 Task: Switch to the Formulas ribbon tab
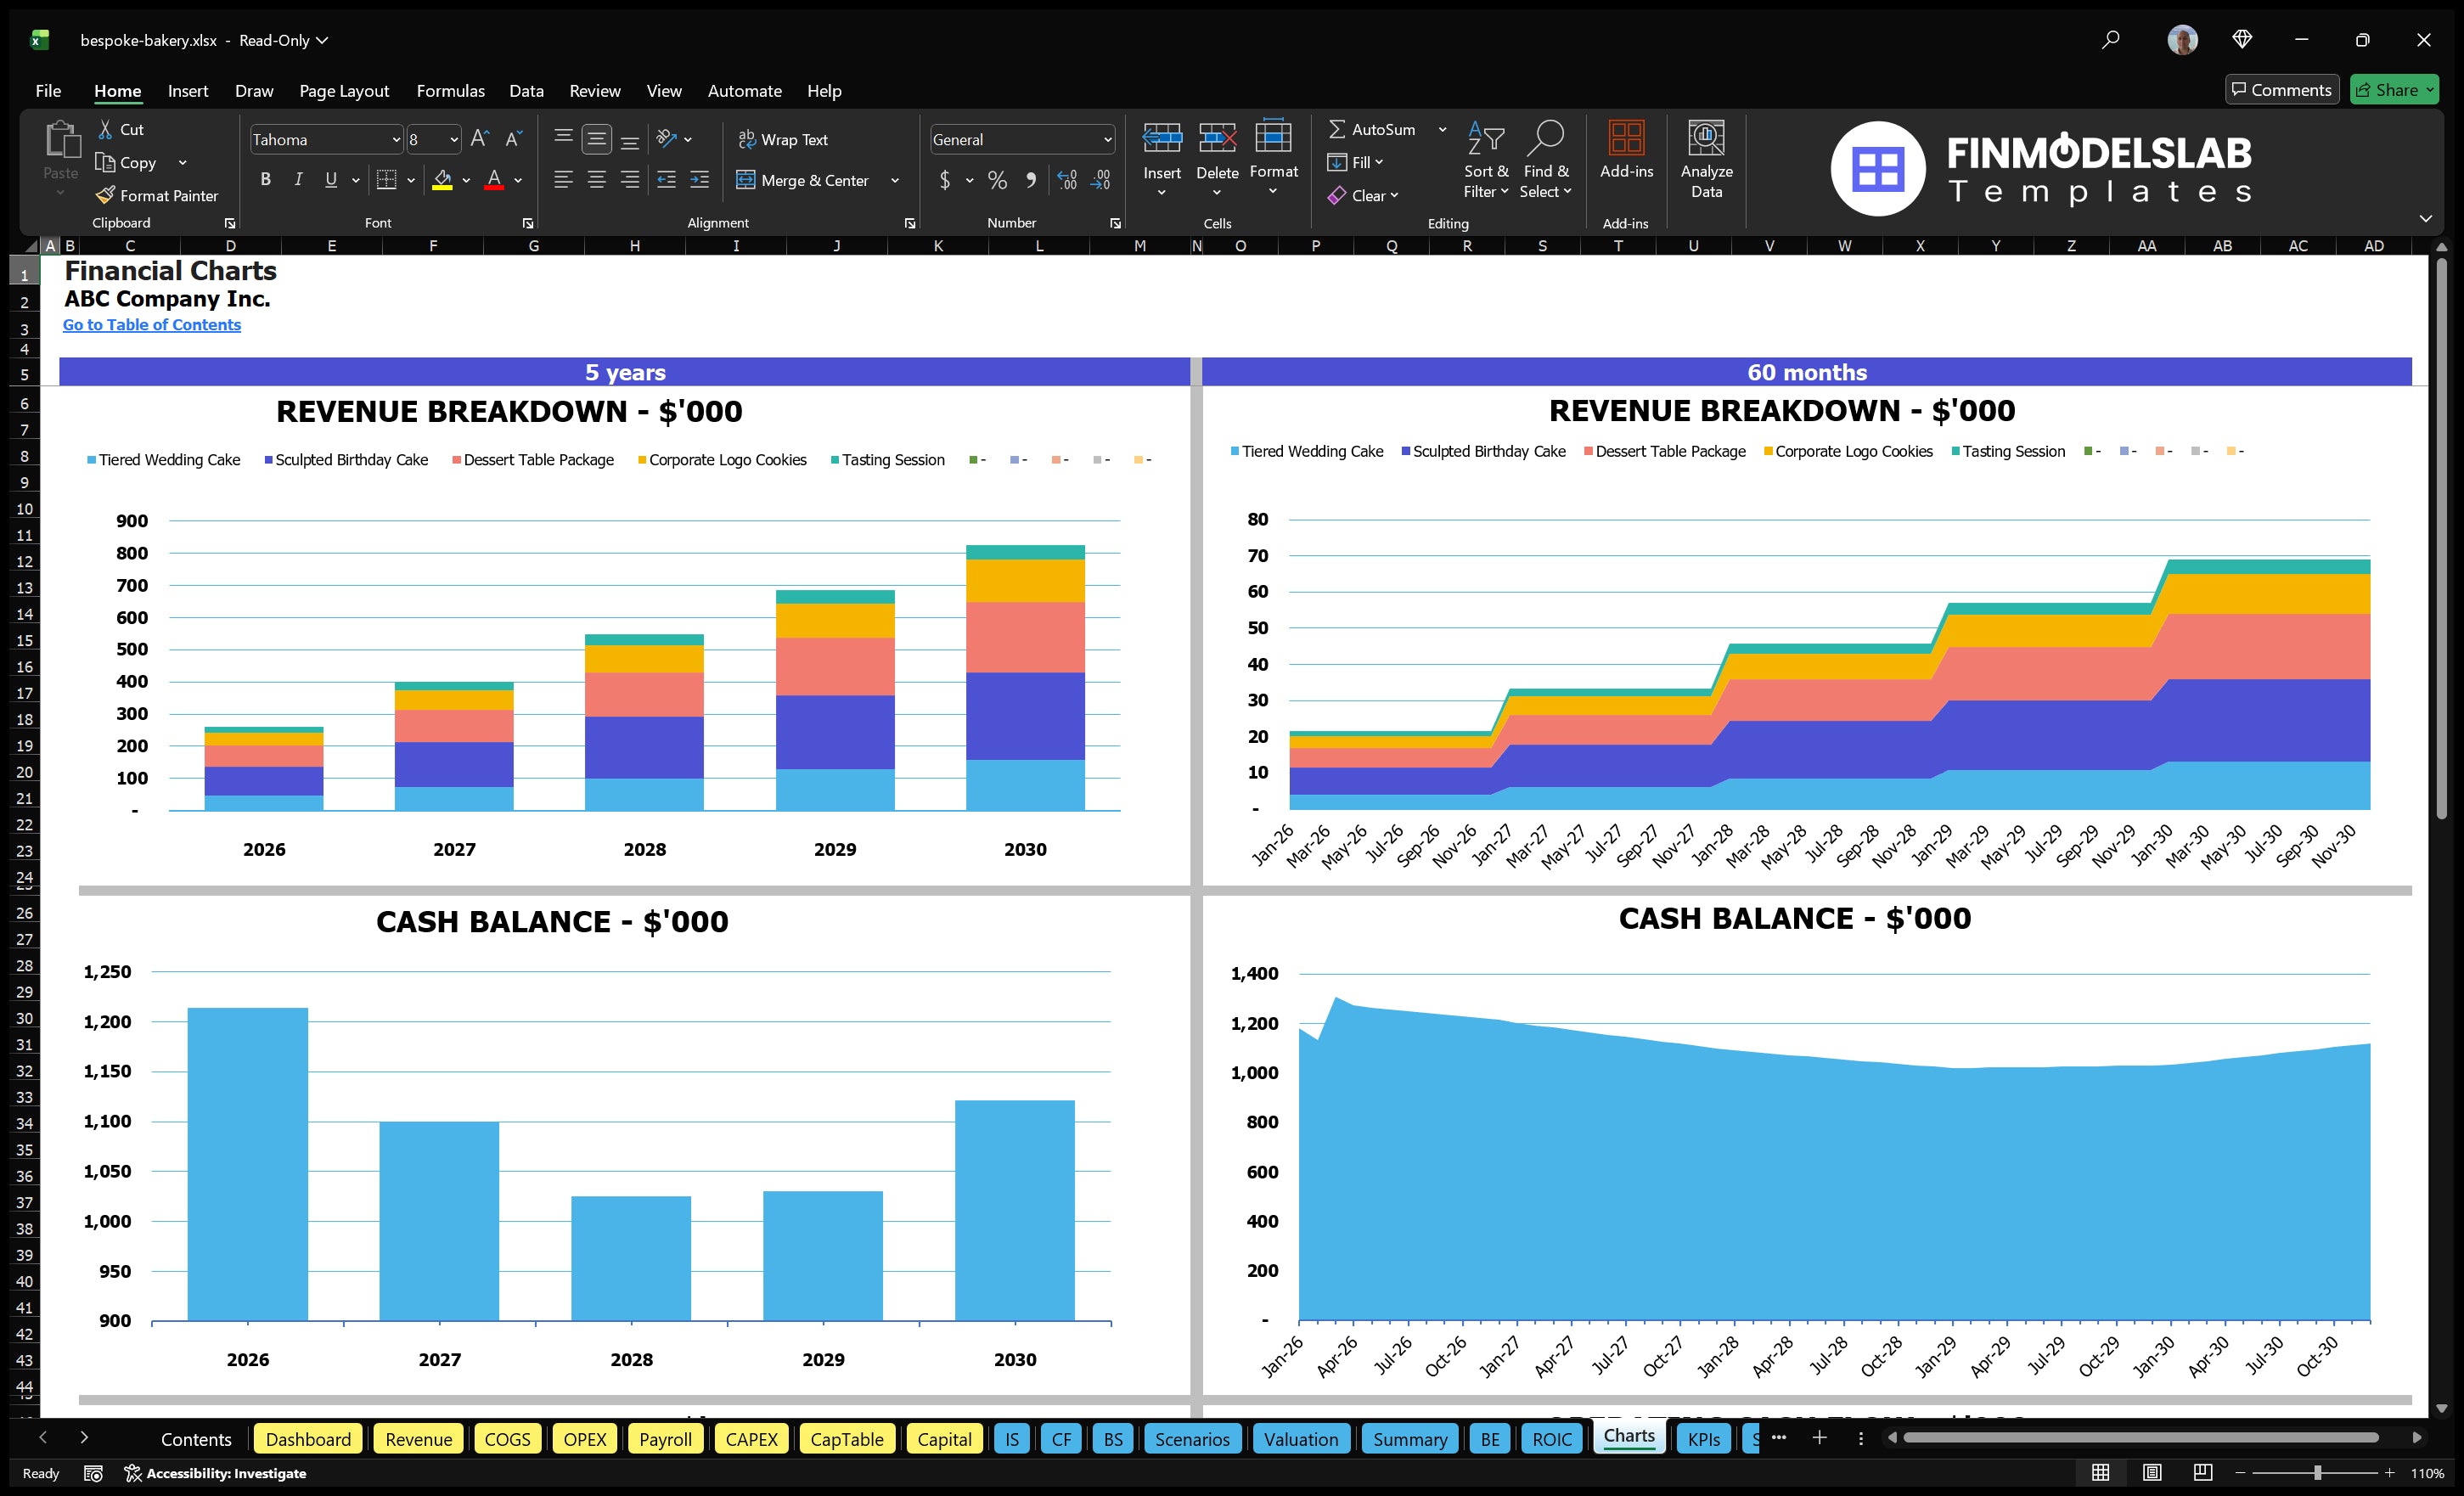coord(450,90)
